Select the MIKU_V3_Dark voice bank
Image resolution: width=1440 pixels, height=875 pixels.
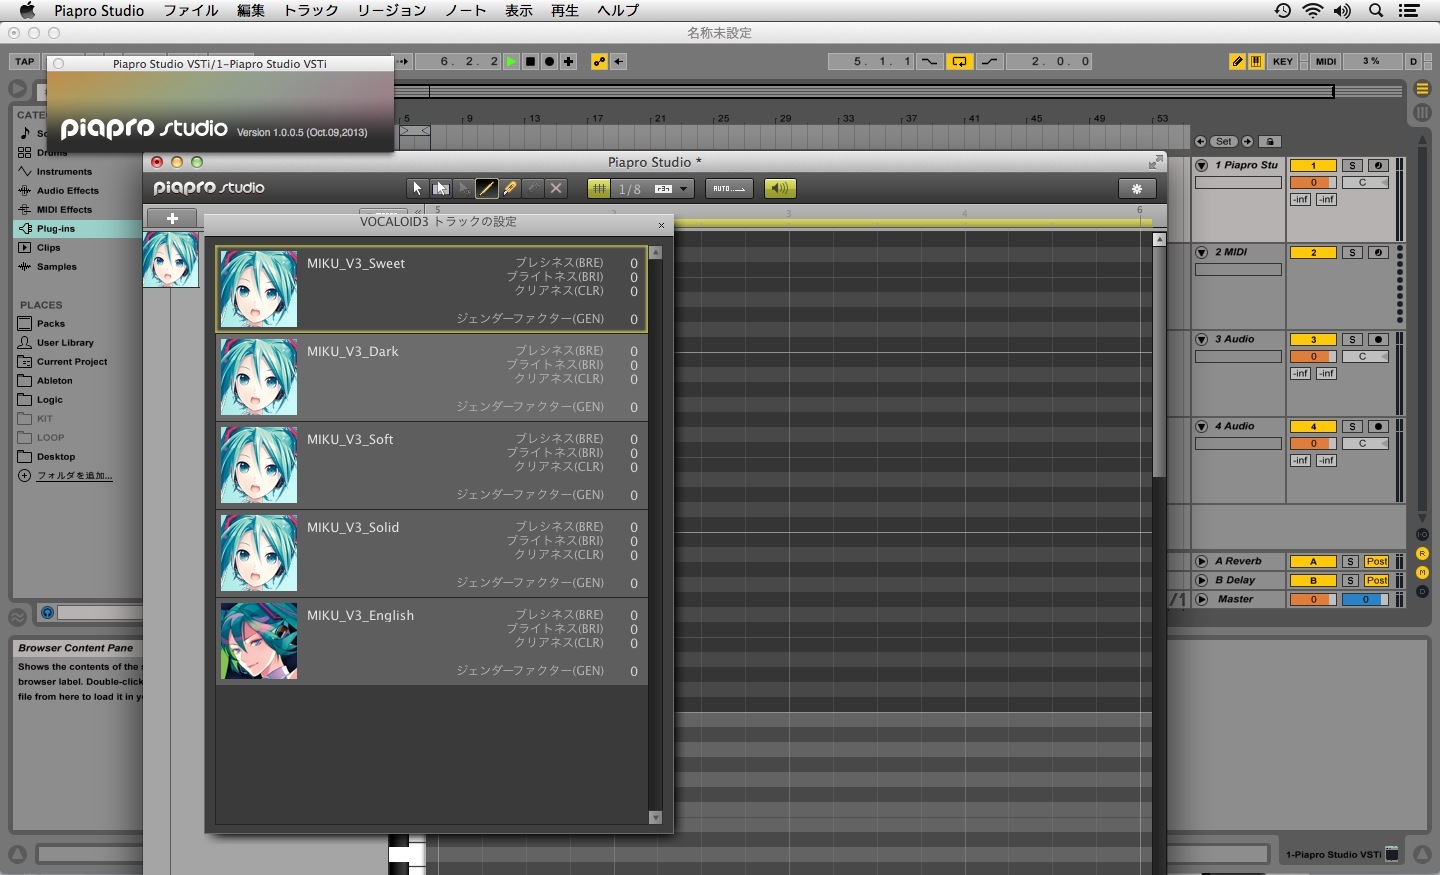432,377
